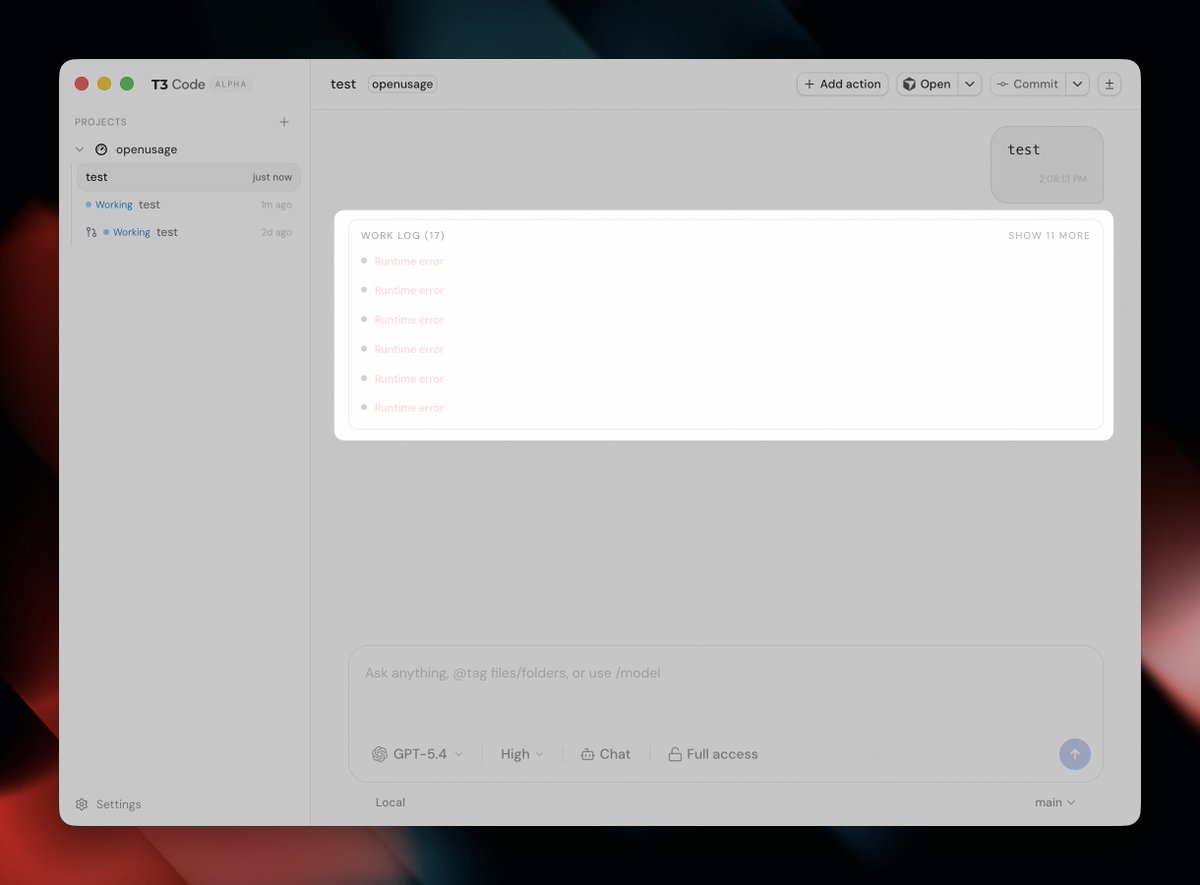This screenshot has height=885, width=1200.
Task: Click SHOW 11 MORE in work log
Action: [x=1049, y=236]
